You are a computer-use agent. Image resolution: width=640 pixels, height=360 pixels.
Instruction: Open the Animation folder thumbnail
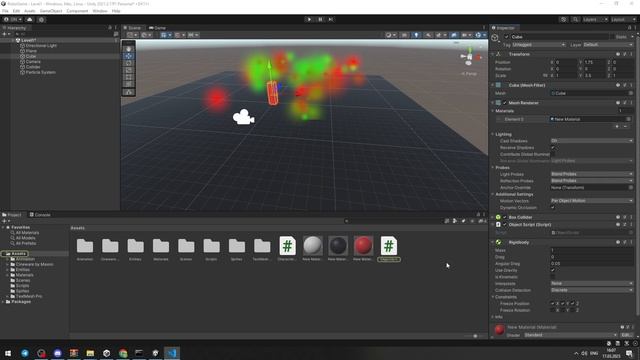tap(85, 248)
